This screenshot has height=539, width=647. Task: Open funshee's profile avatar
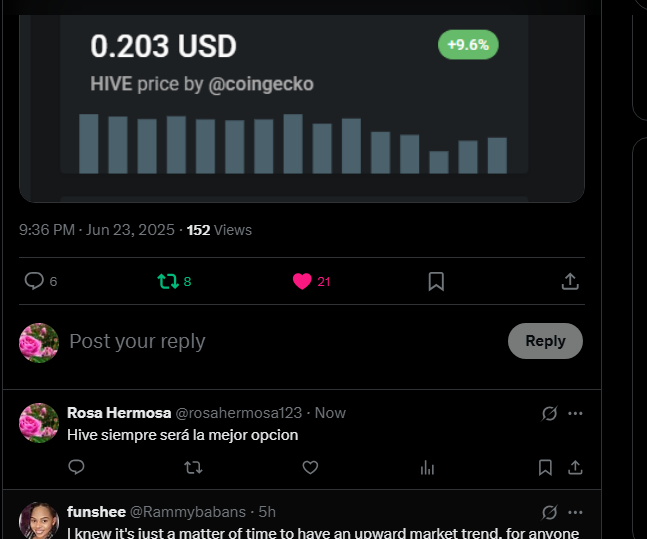(x=39, y=521)
